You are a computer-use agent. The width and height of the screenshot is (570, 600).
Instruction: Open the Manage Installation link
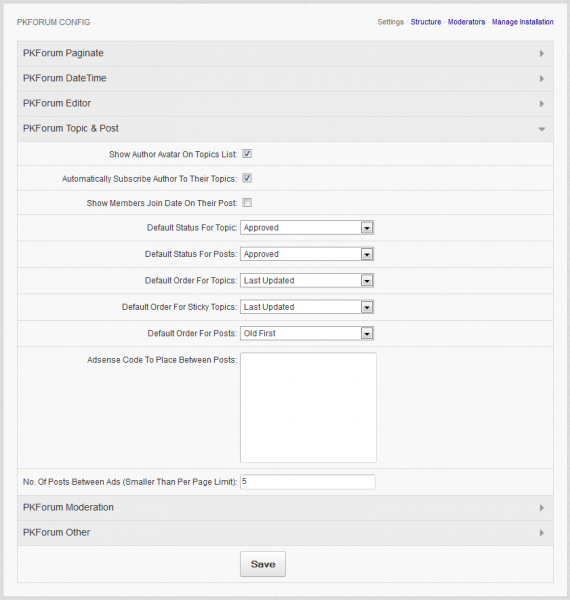click(523, 22)
